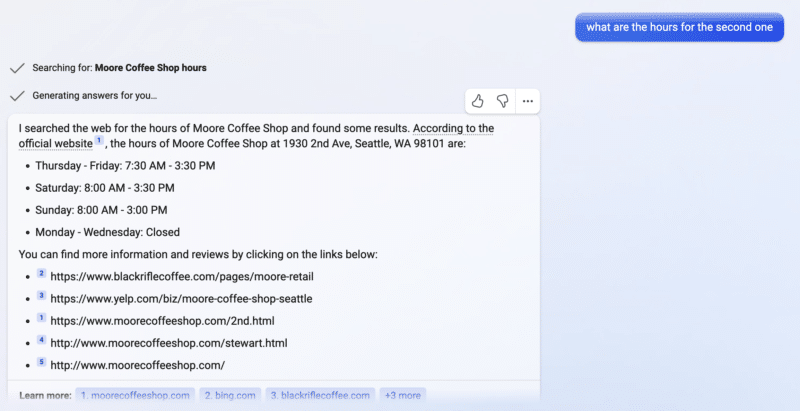Click checkmark next to Generating answers status
800x411 pixels.
(x=17, y=95)
